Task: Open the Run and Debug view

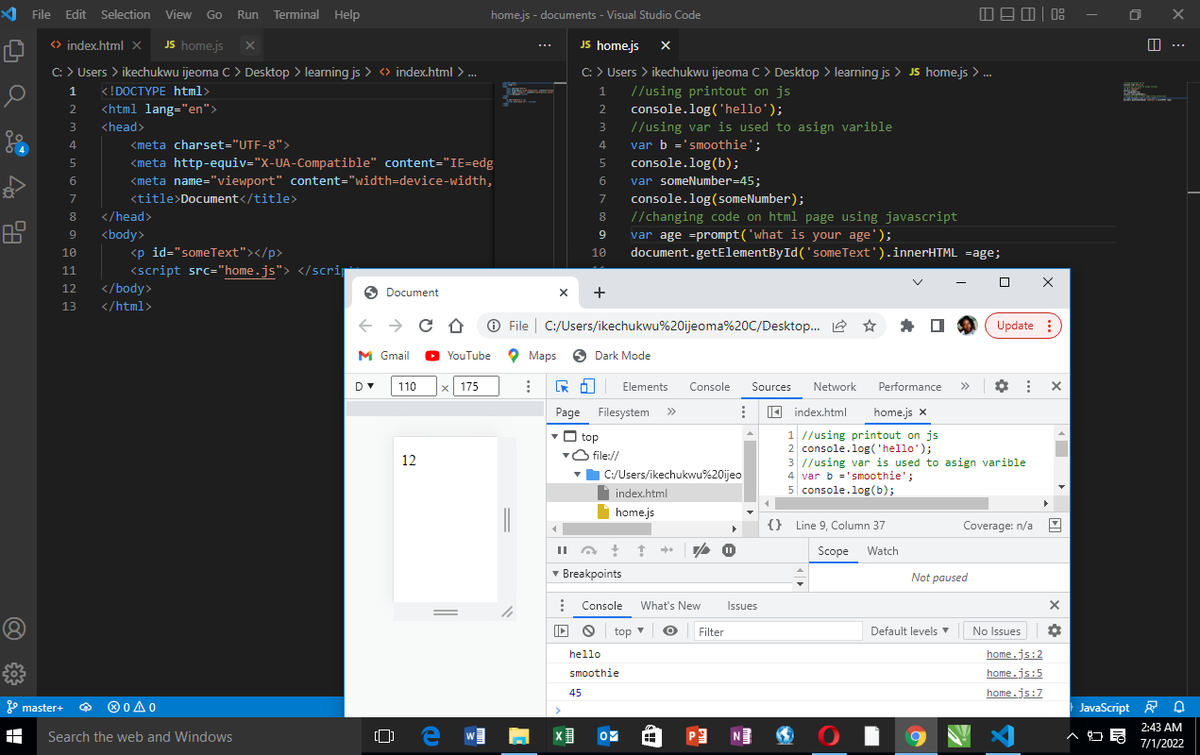Action: coord(15,188)
